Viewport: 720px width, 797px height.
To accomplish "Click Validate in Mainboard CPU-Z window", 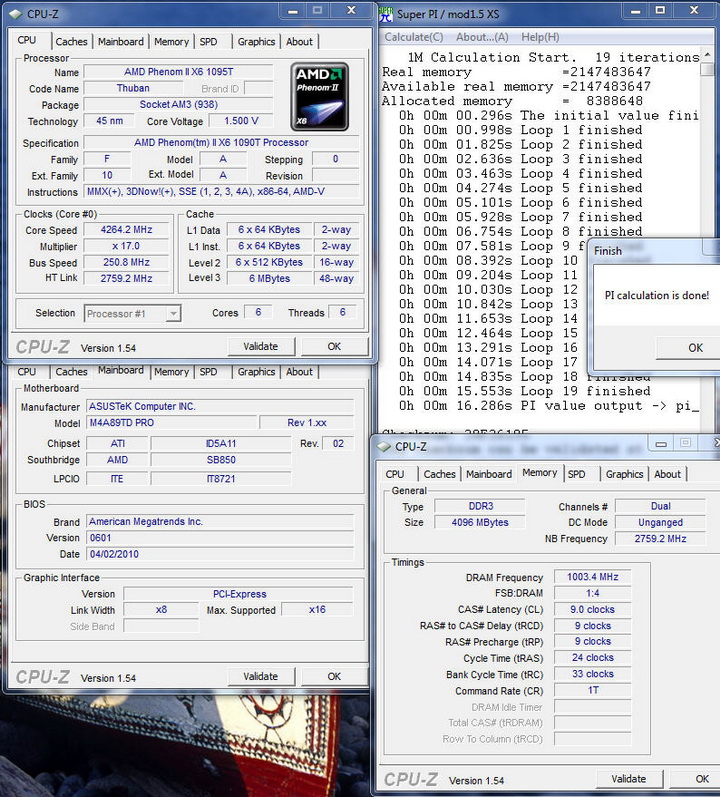I will pyautogui.click(x=261, y=677).
